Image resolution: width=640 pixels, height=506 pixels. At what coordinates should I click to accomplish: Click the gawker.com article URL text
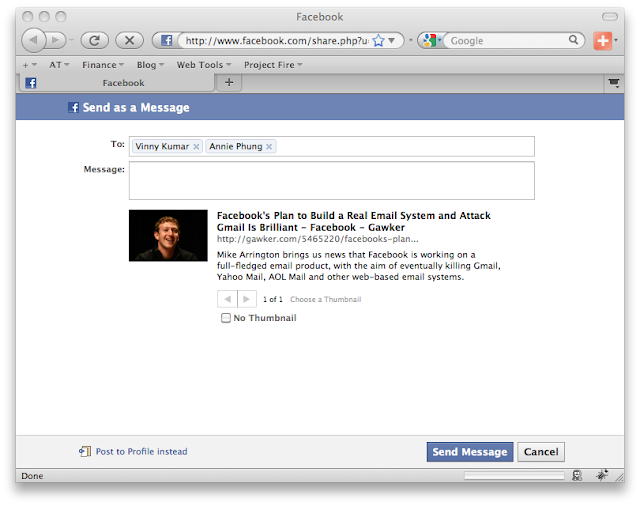click(318, 239)
